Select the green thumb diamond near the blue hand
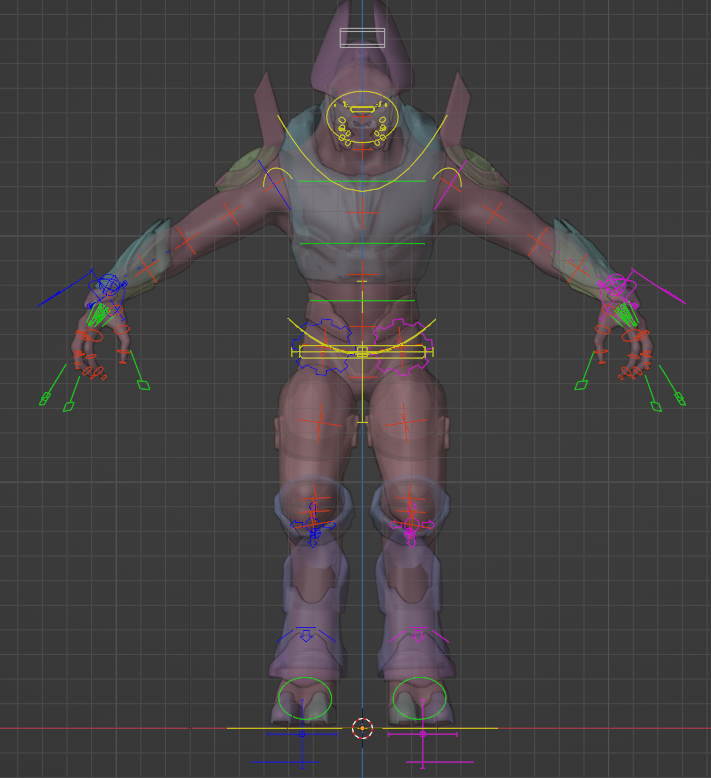Screen dimensions: 711x778 pos(143,385)
